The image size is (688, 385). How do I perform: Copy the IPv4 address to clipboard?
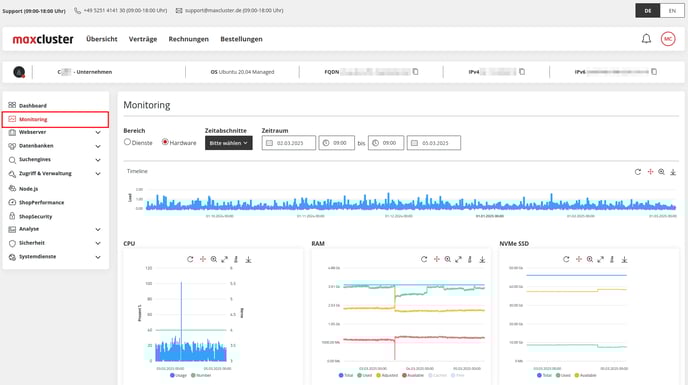[522, 72]
